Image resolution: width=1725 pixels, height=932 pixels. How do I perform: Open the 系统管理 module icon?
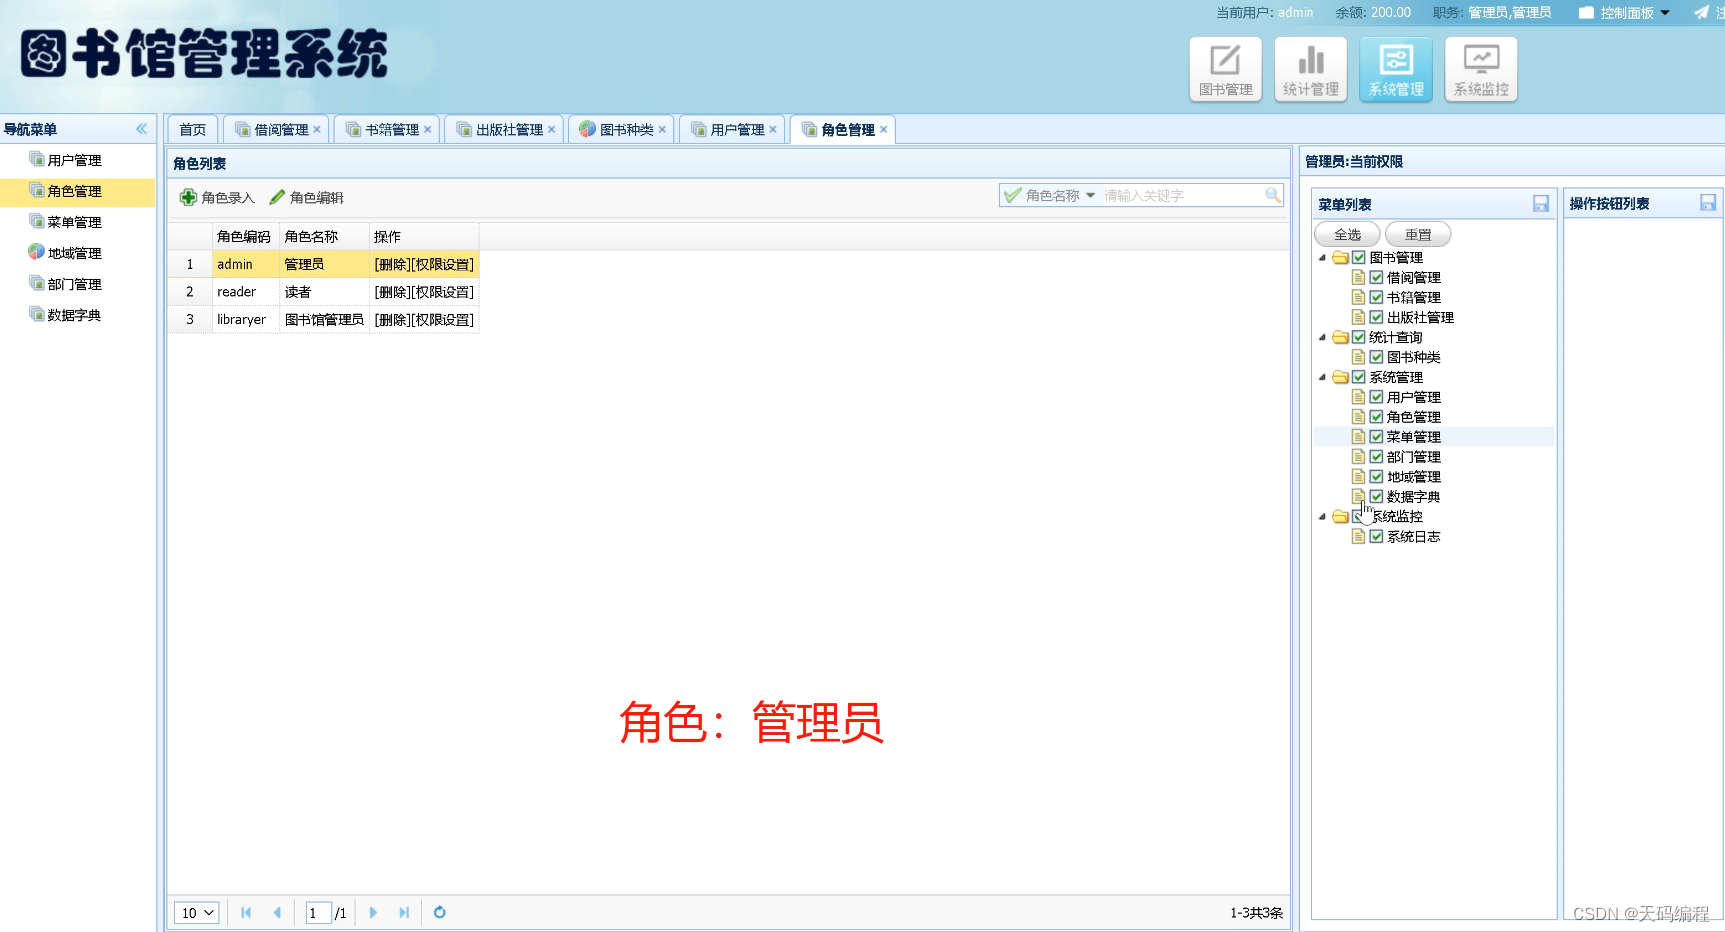coord(1396,69)
